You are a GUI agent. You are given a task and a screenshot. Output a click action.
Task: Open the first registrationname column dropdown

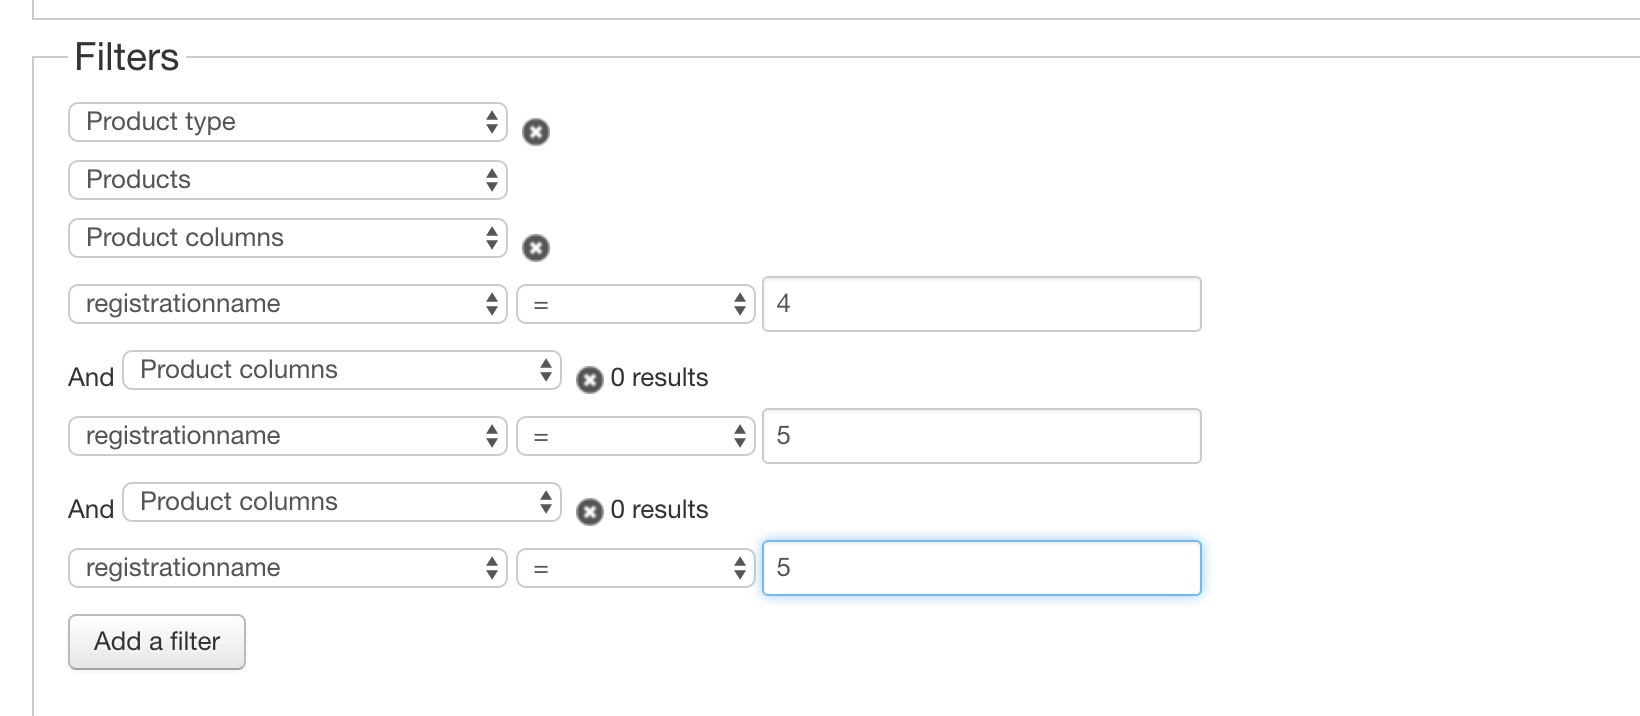(x=287, y=304)
